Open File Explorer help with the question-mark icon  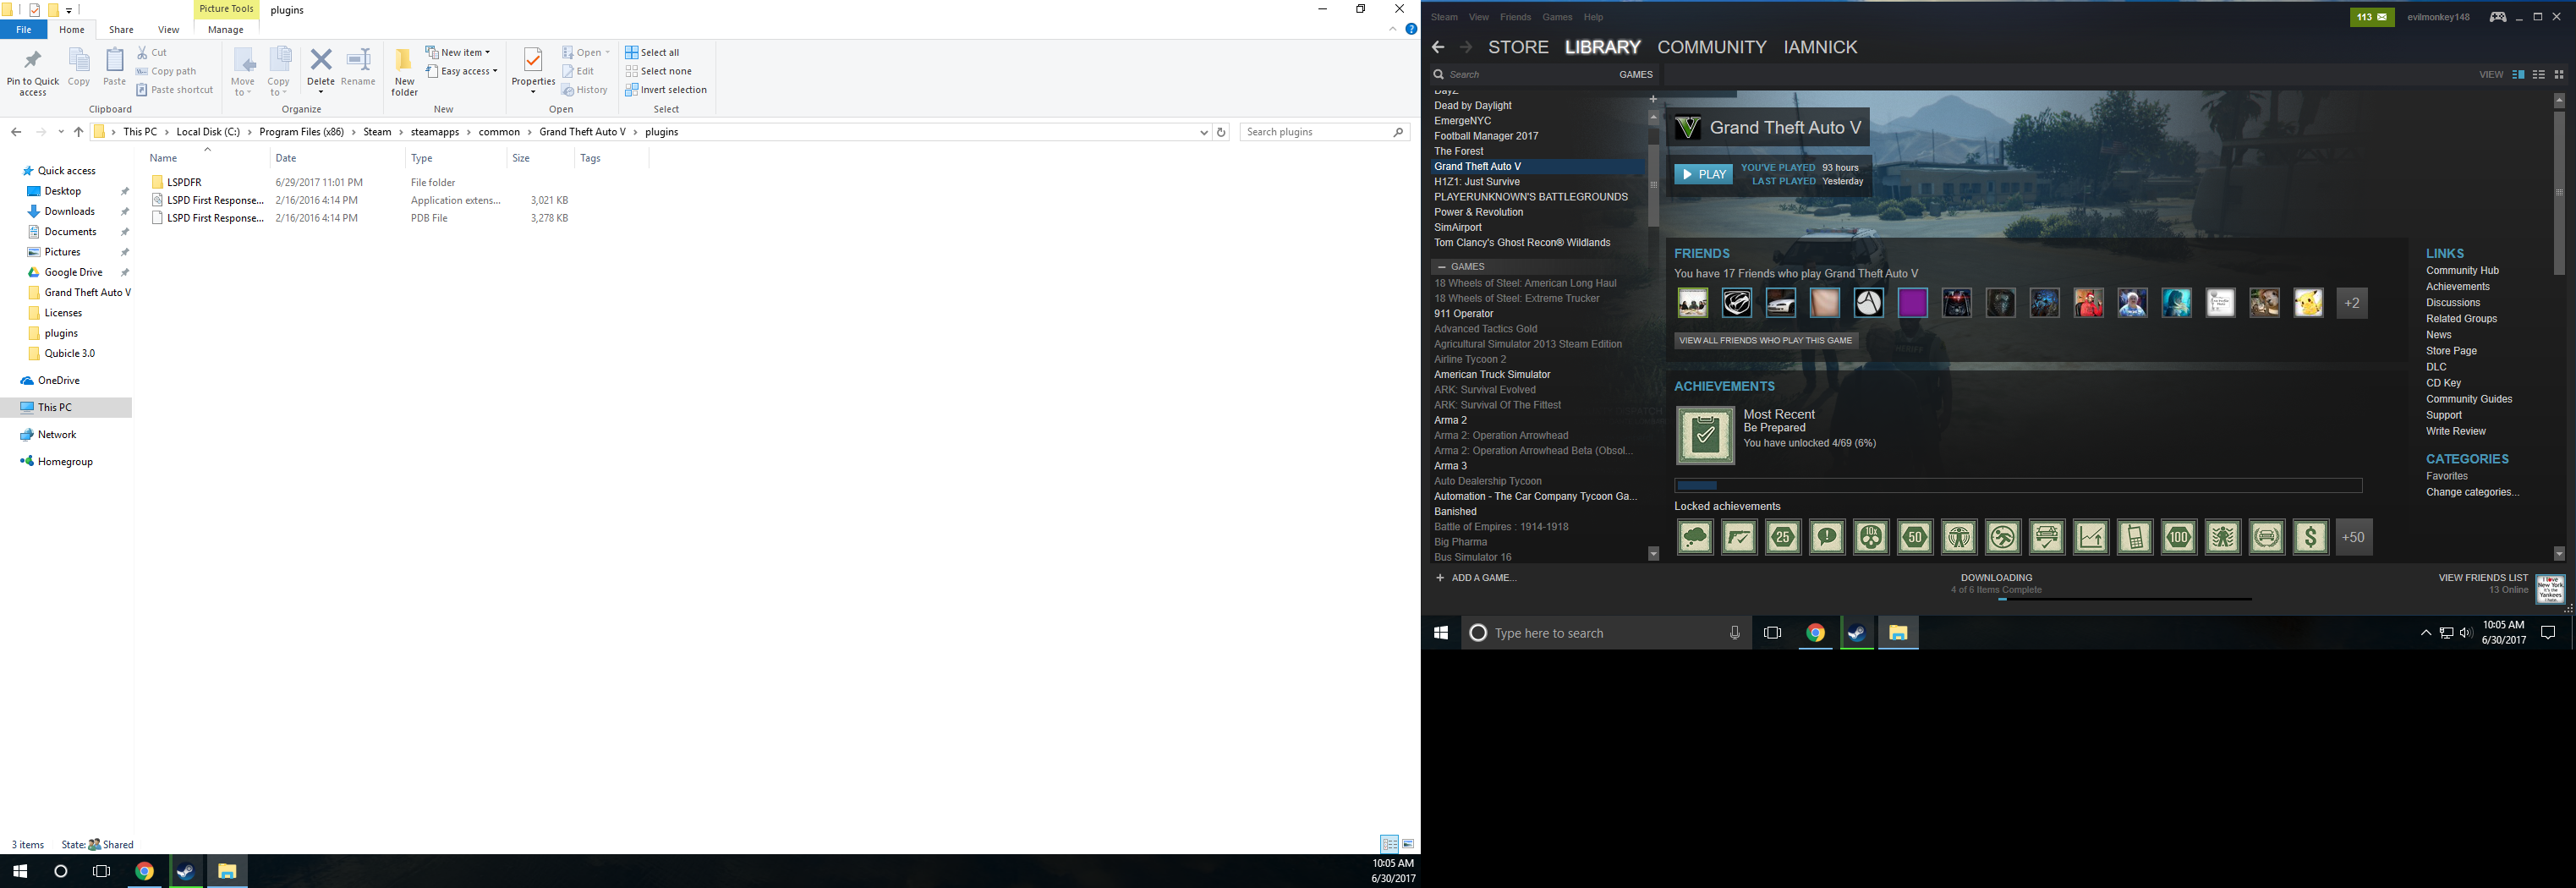1411,30
